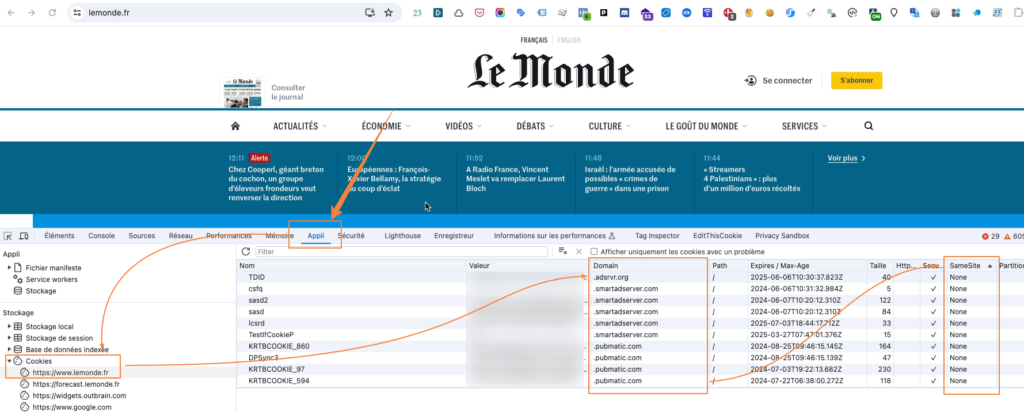Open the extension with green ON badge

click(874, 13)
